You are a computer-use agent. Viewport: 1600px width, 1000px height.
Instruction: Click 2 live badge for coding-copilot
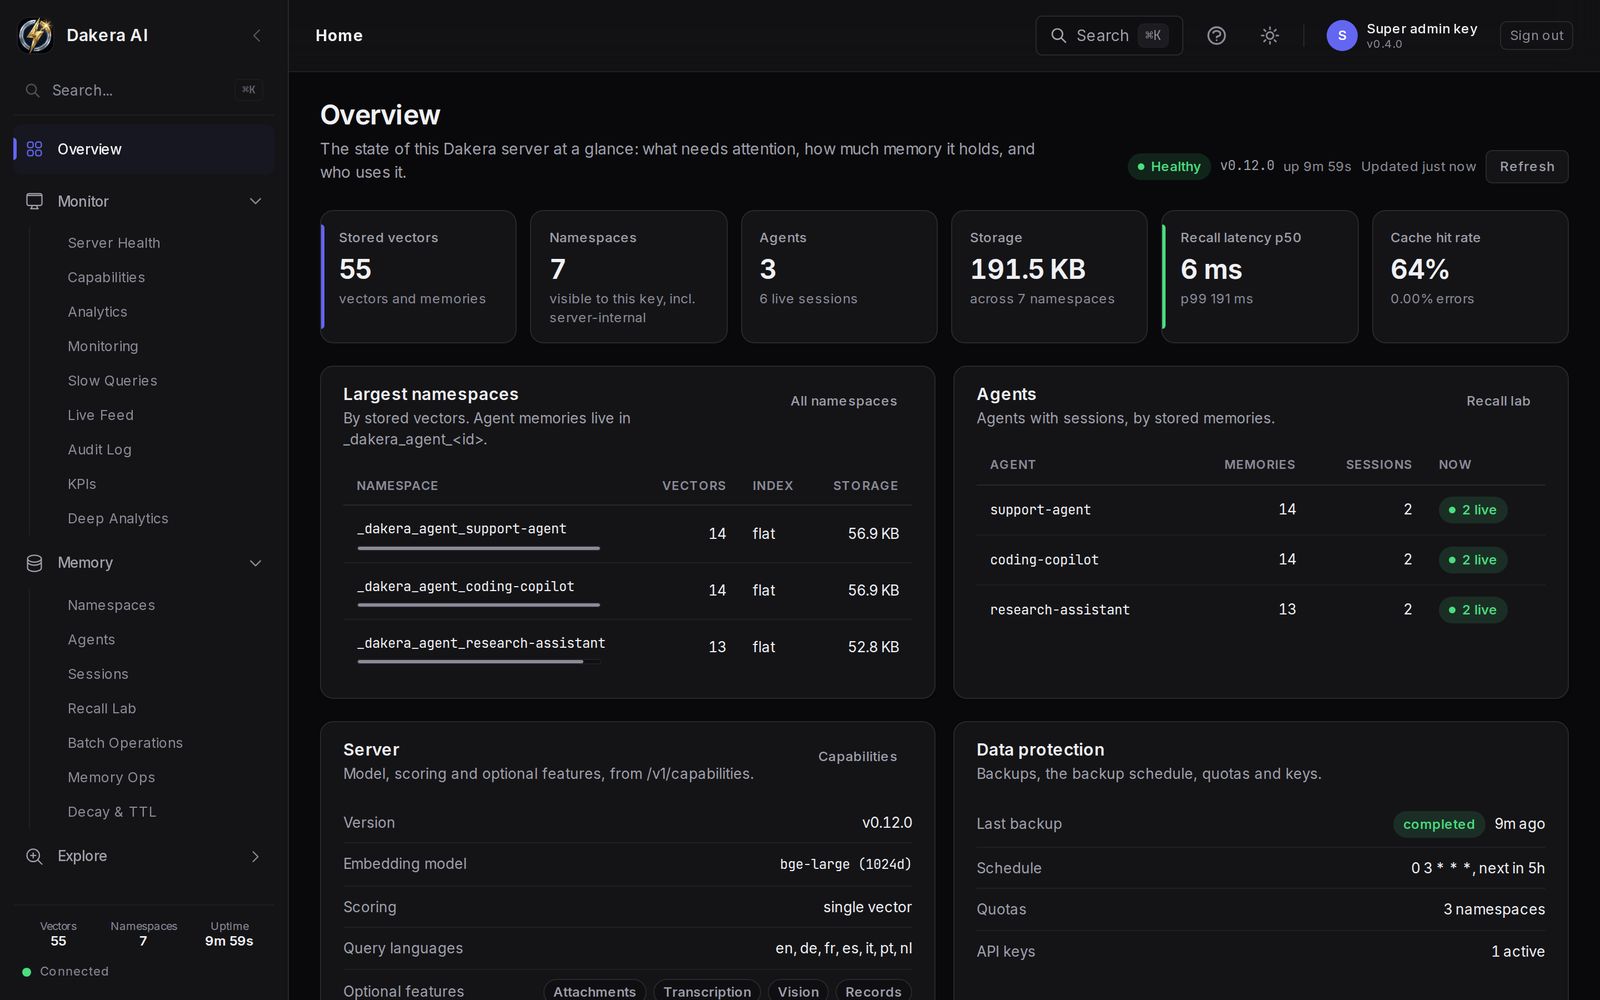(1473, 560)
